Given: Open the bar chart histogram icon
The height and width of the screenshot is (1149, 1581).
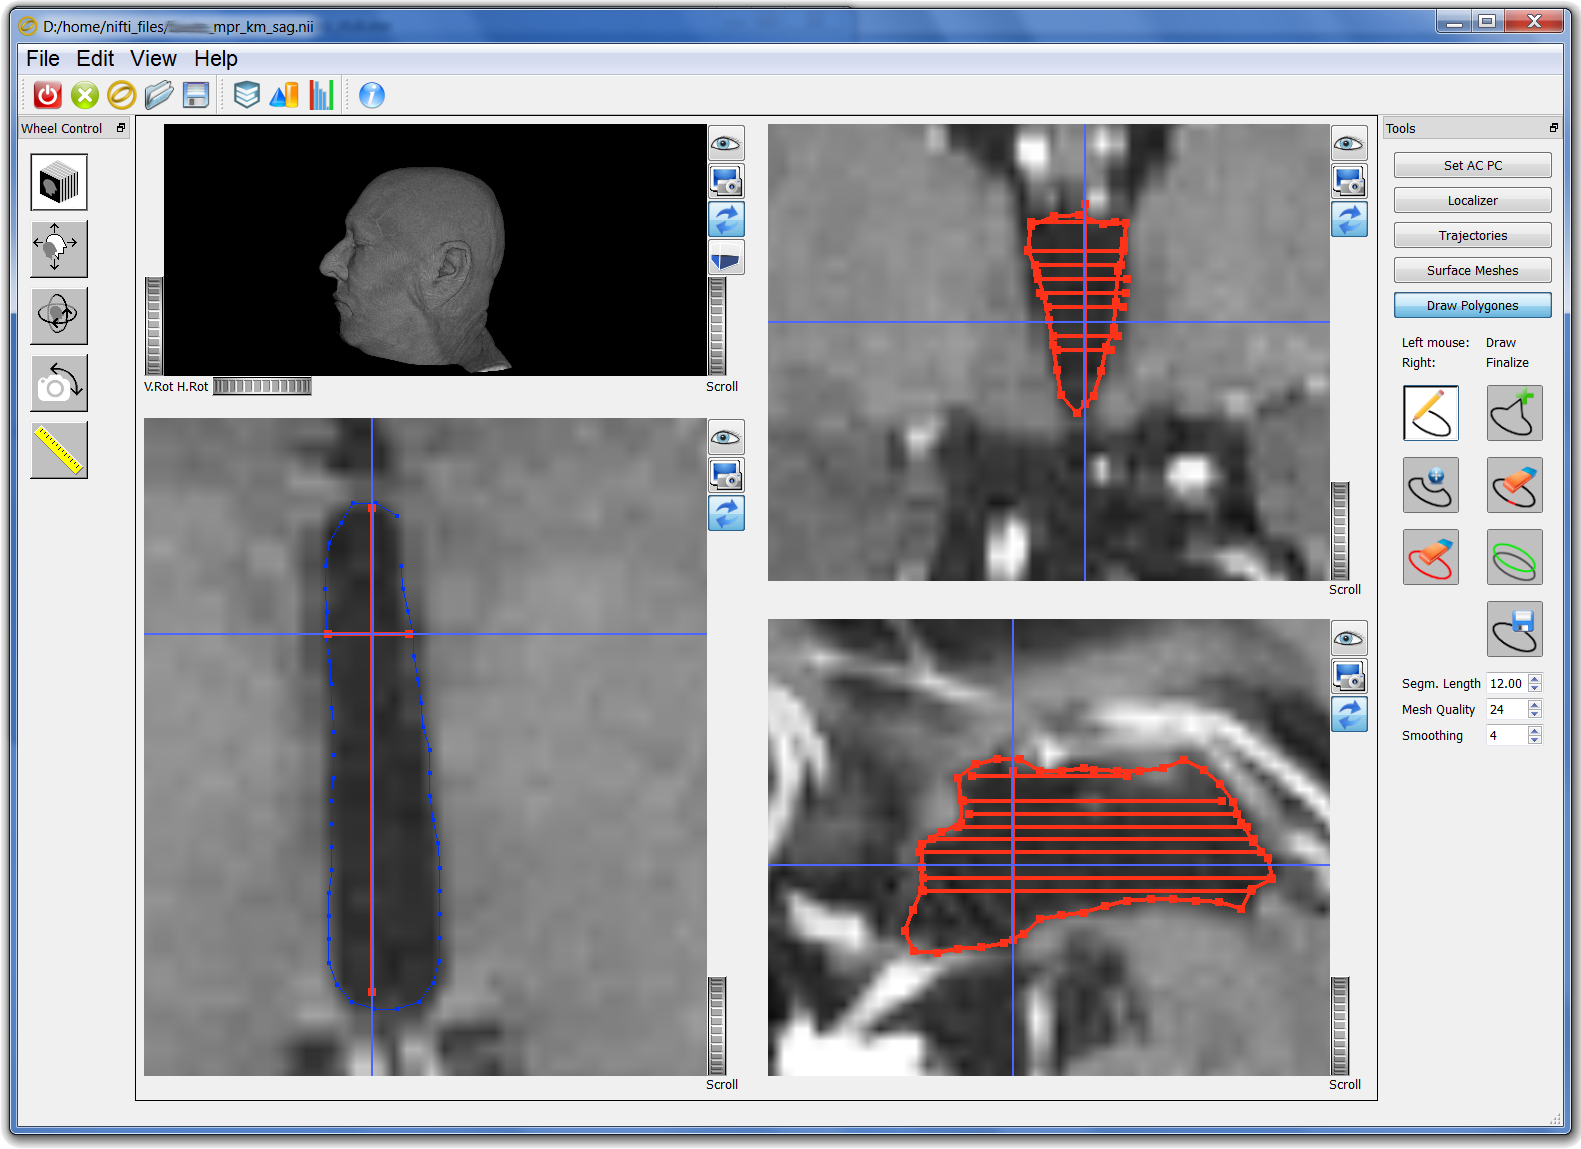Looking at the screenshot, I should (x=321, y=95).
